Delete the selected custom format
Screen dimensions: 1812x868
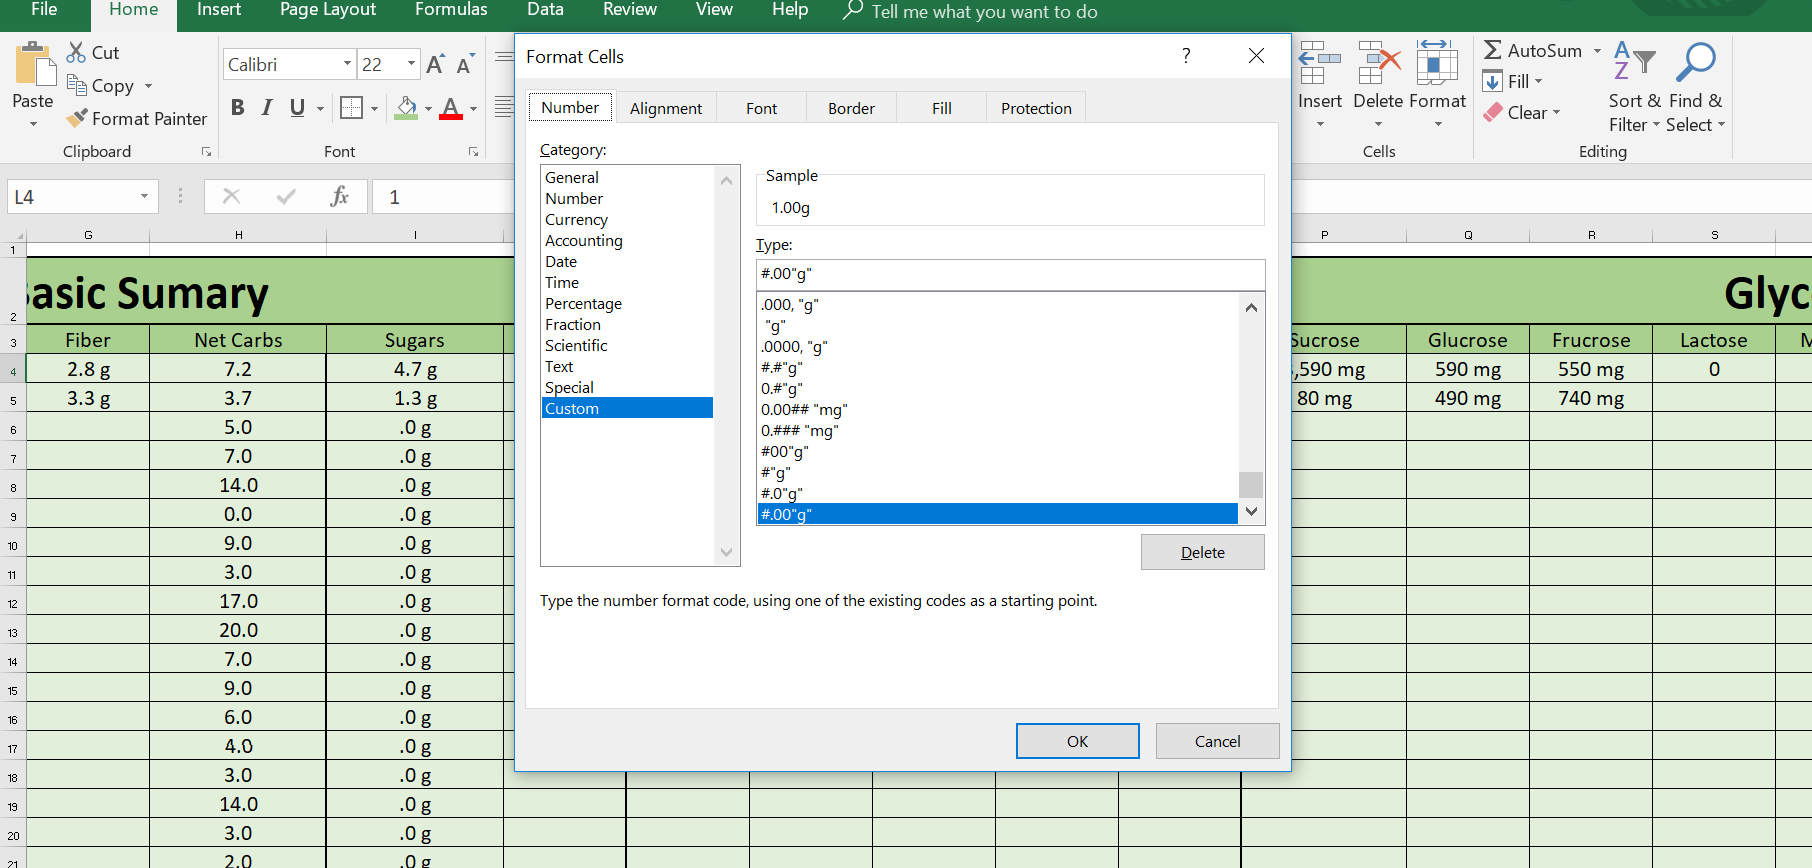1202,552
